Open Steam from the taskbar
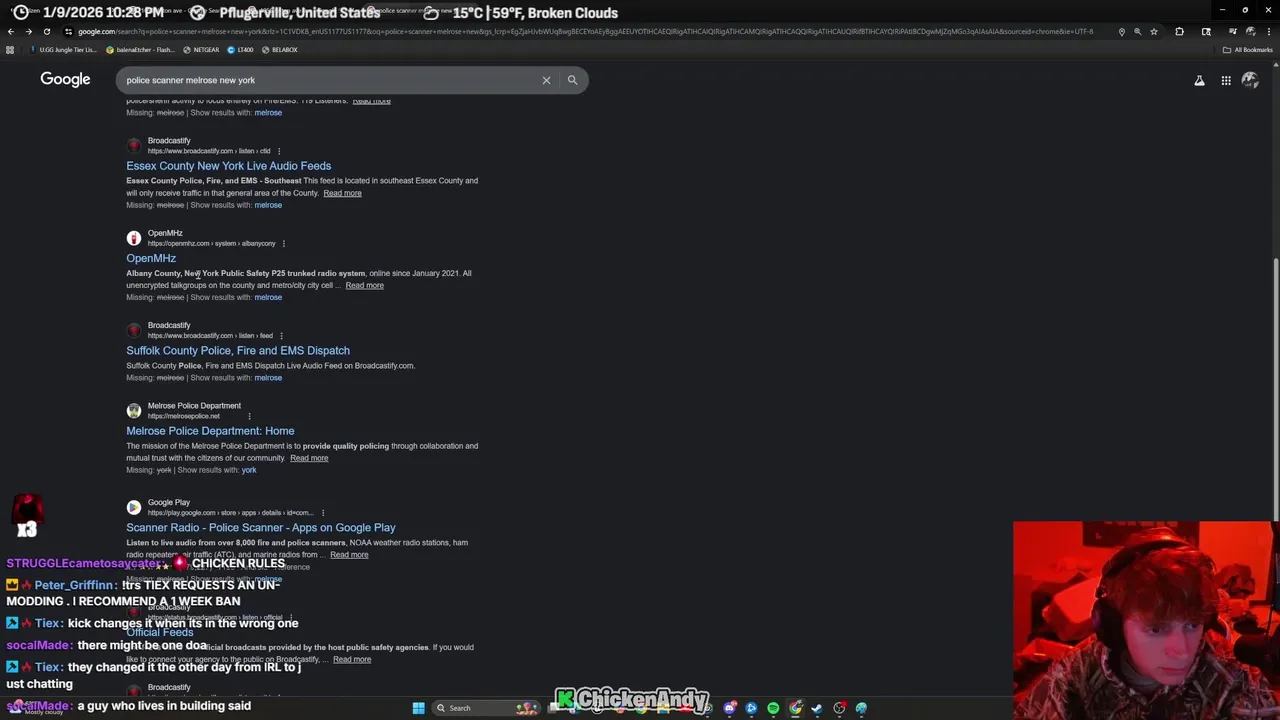This screenshot has width=1280, height=720. 817,708
